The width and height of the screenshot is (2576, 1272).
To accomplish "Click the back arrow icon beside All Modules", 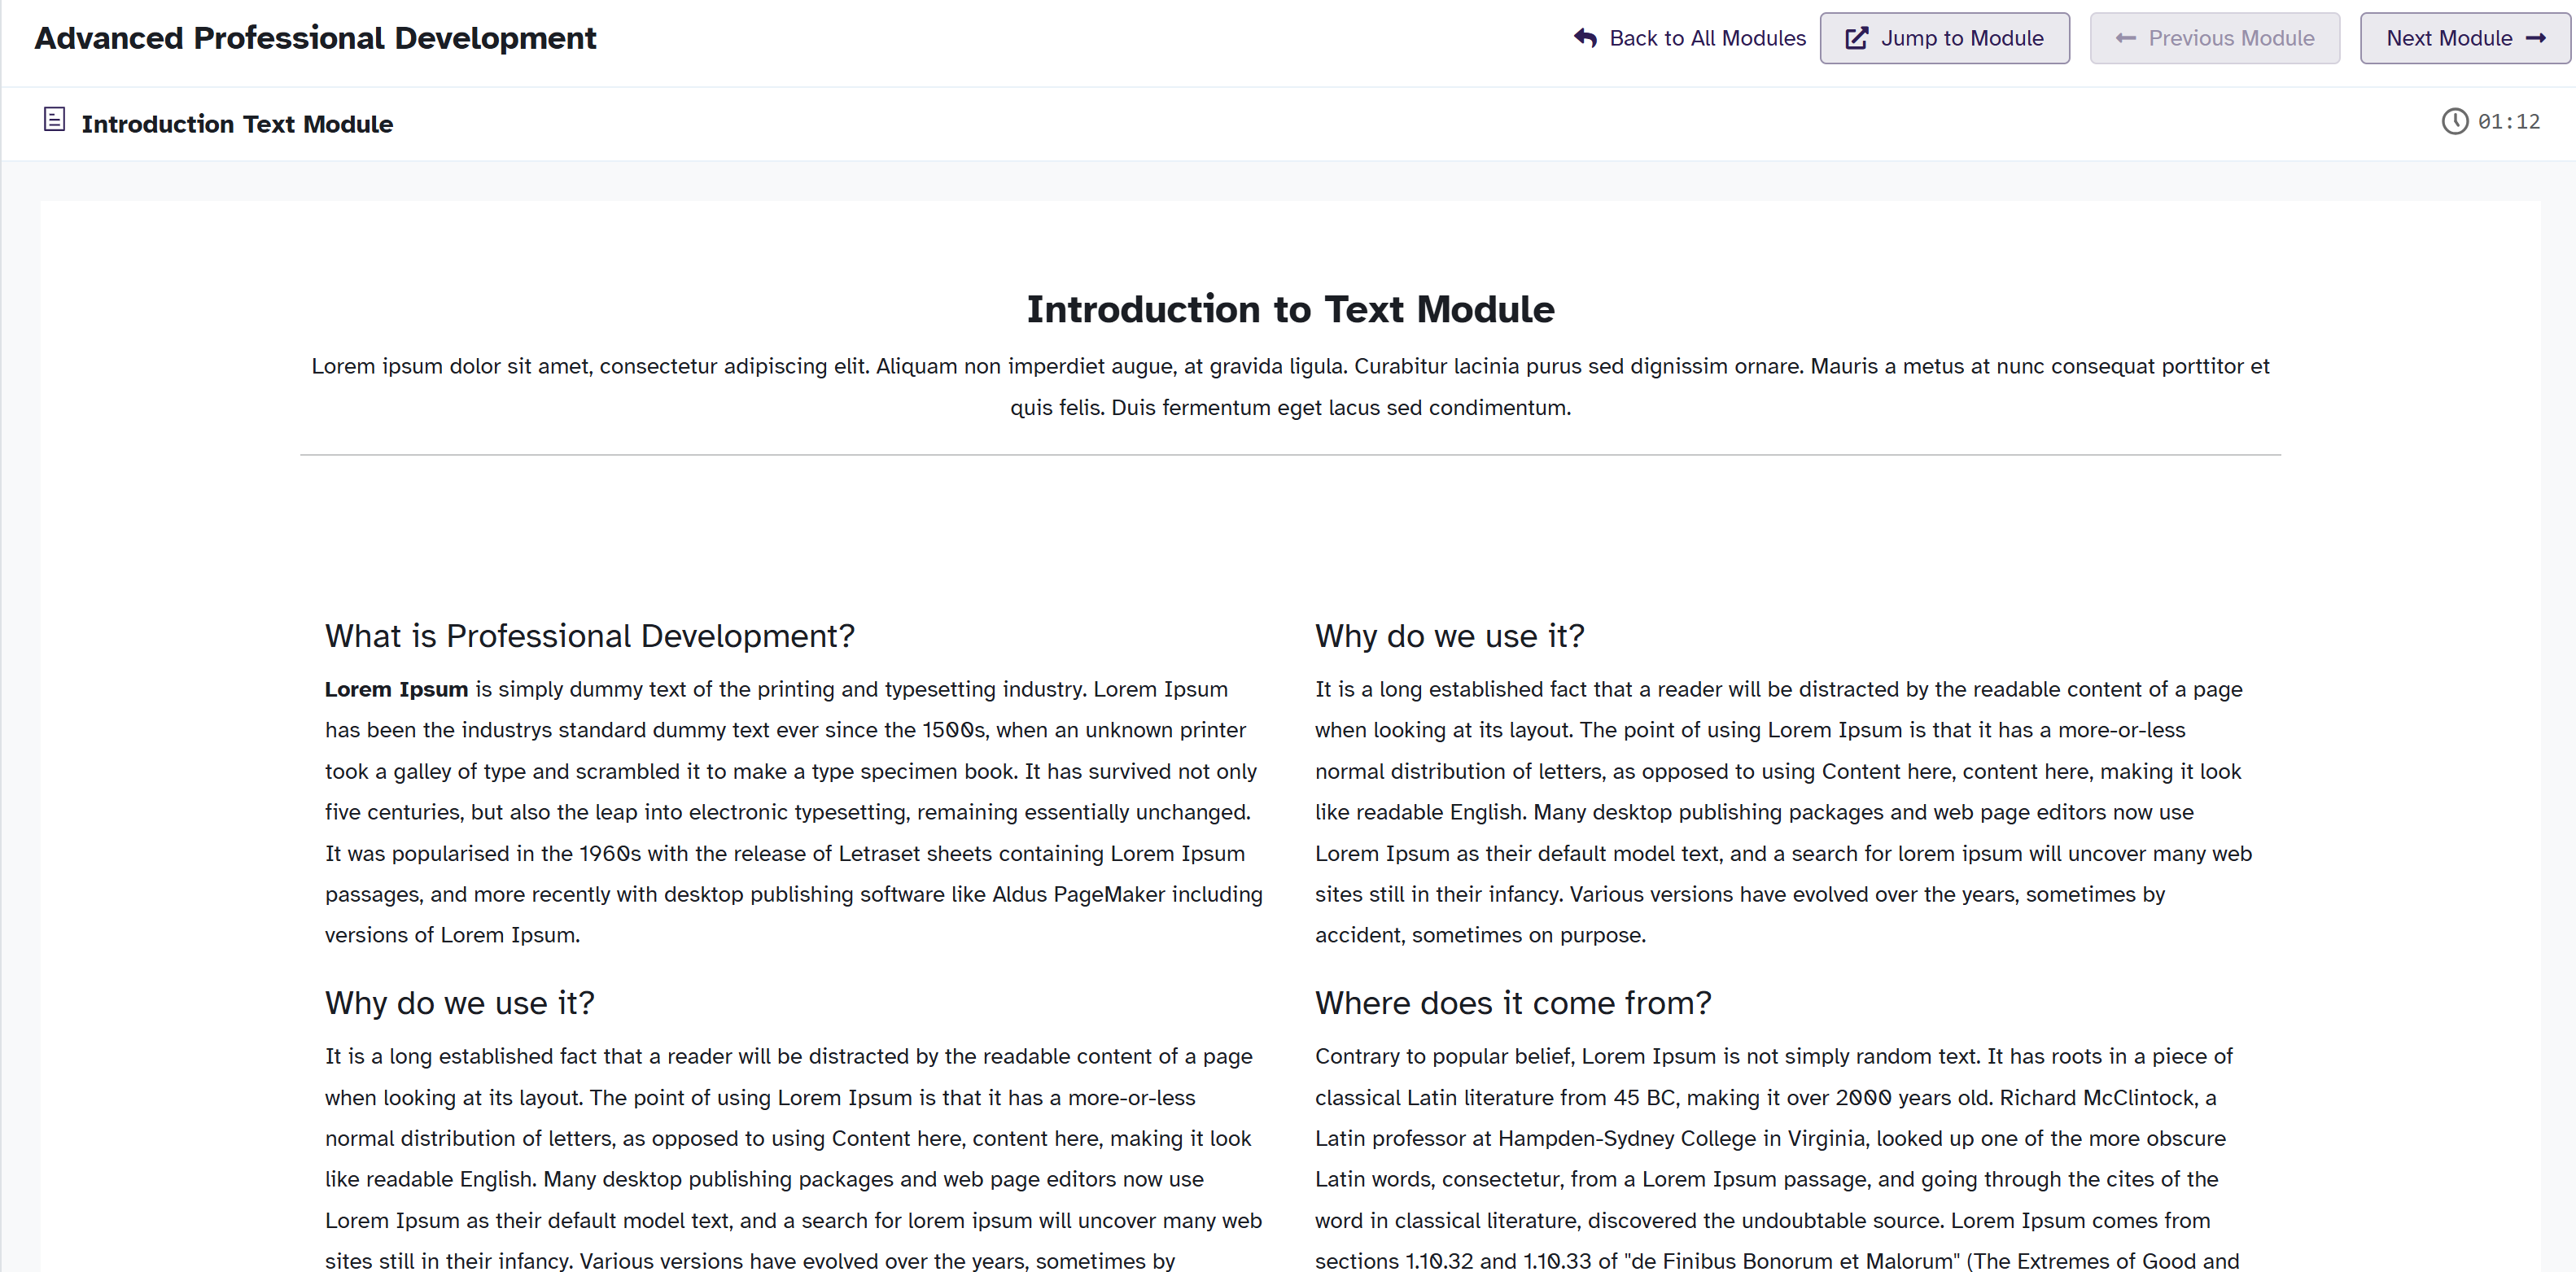I will [x=1585, y=38].
